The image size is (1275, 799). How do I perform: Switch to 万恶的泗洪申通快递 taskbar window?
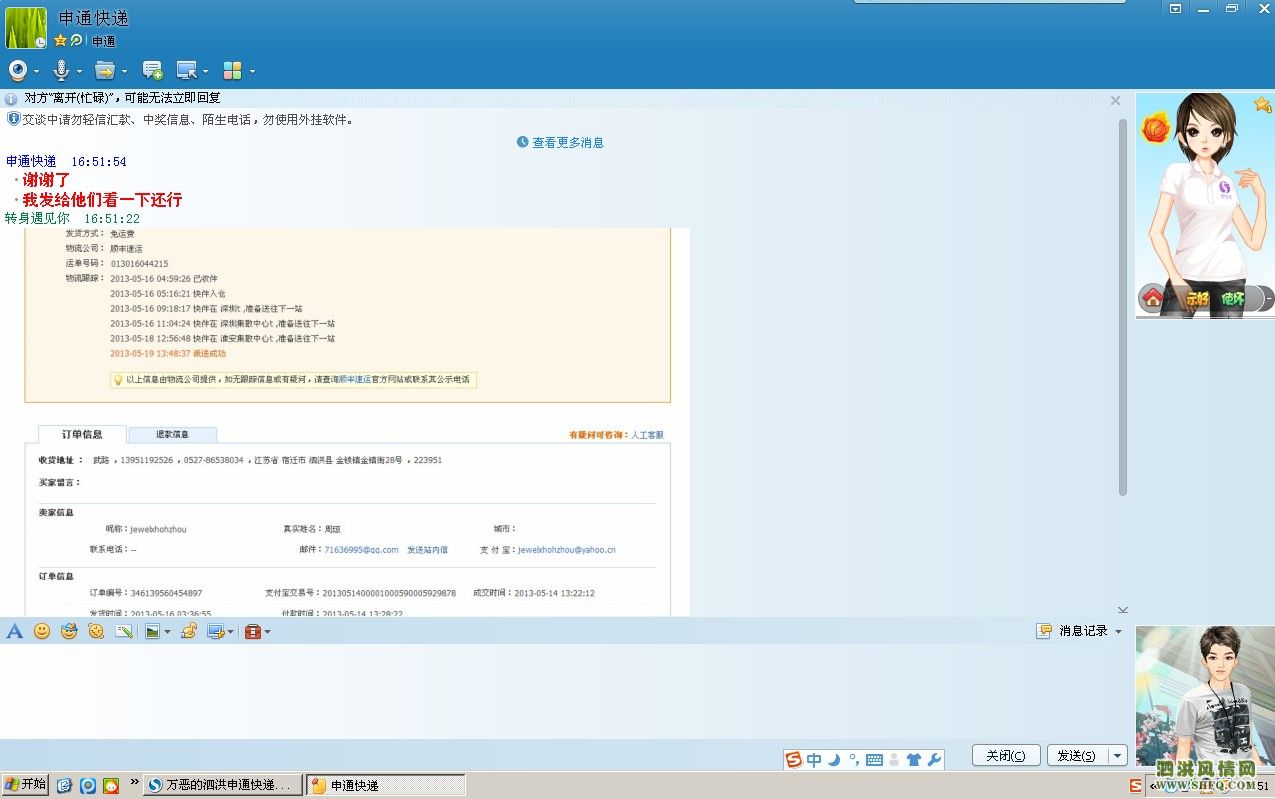[222, 785]
